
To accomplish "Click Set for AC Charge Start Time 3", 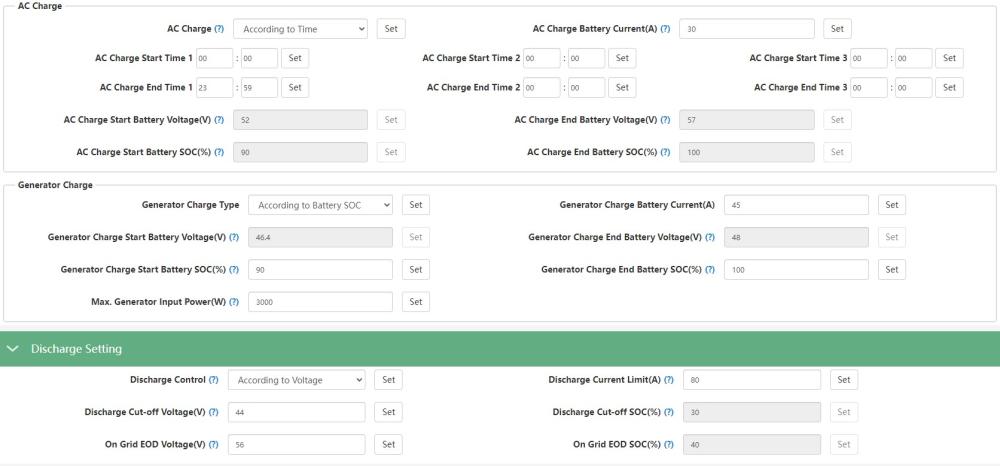I will click(x=950, y=58).
